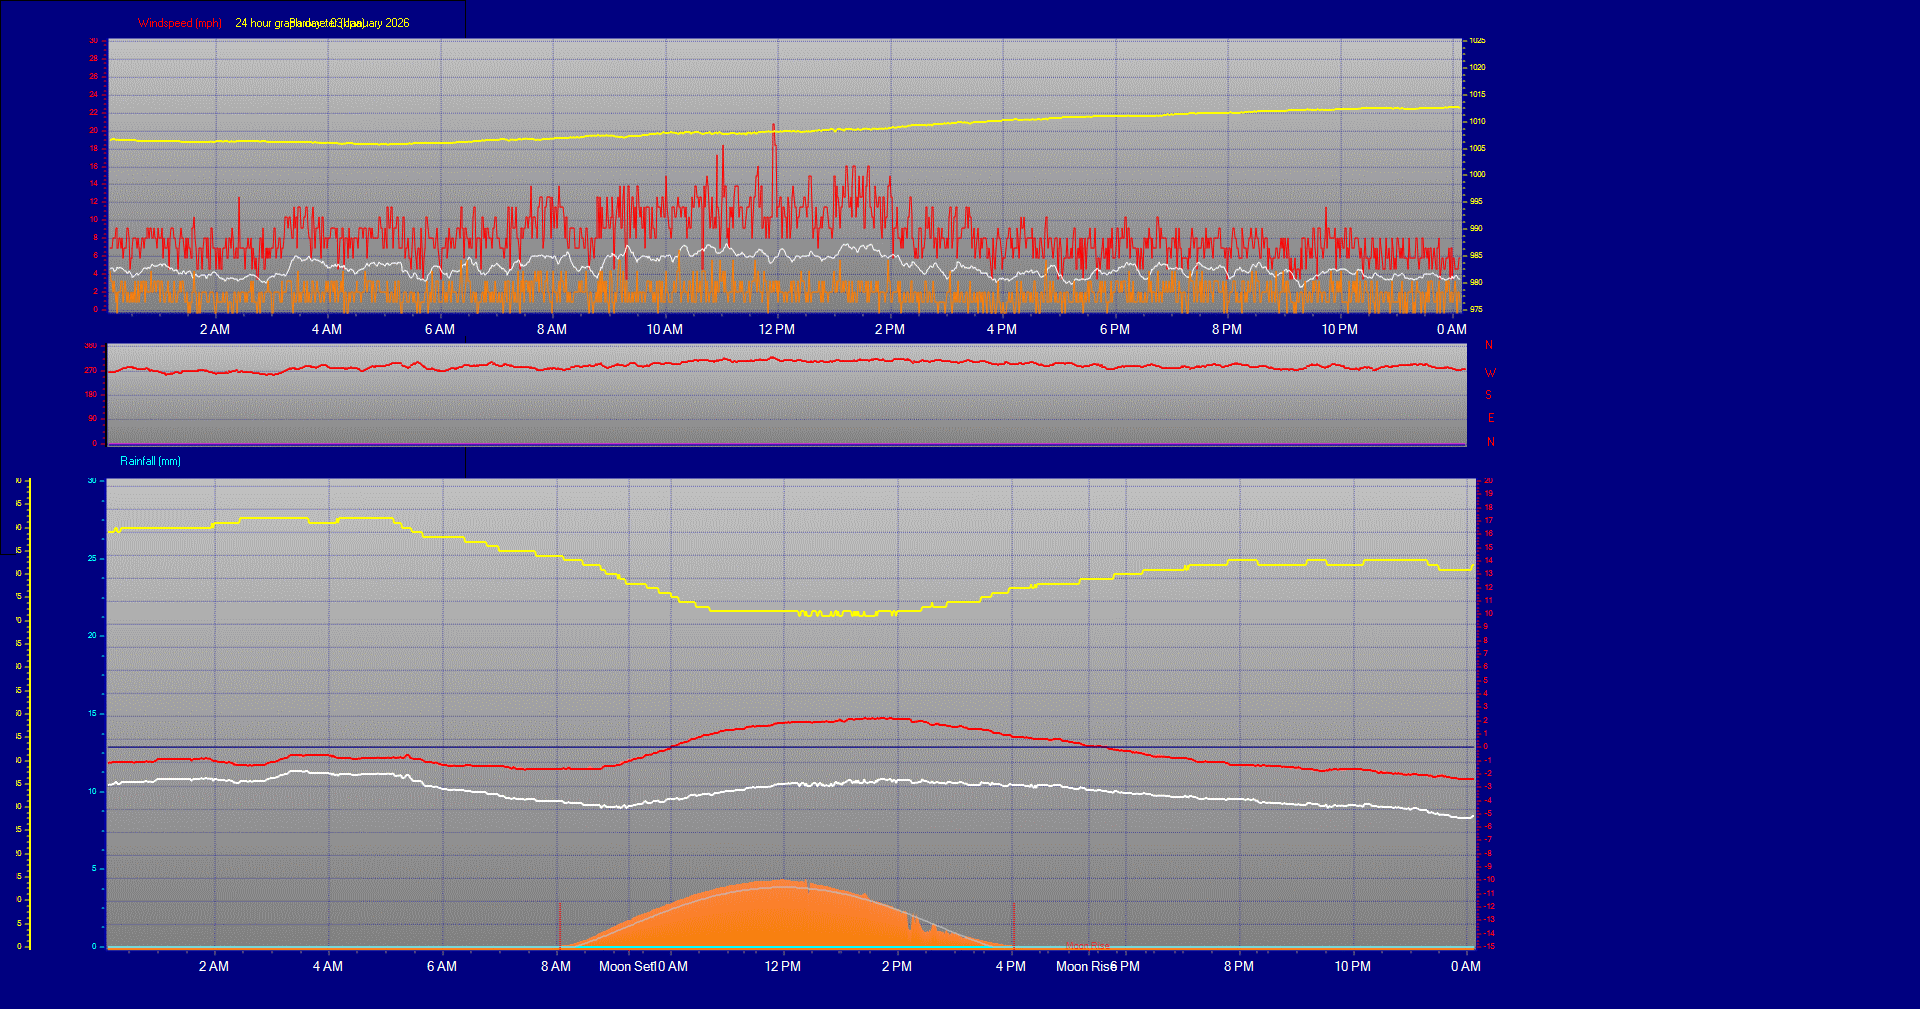Click the Rainfall (mm) legend label
The height and width of the screenshot is (1009, 1920).
(149, 461)
